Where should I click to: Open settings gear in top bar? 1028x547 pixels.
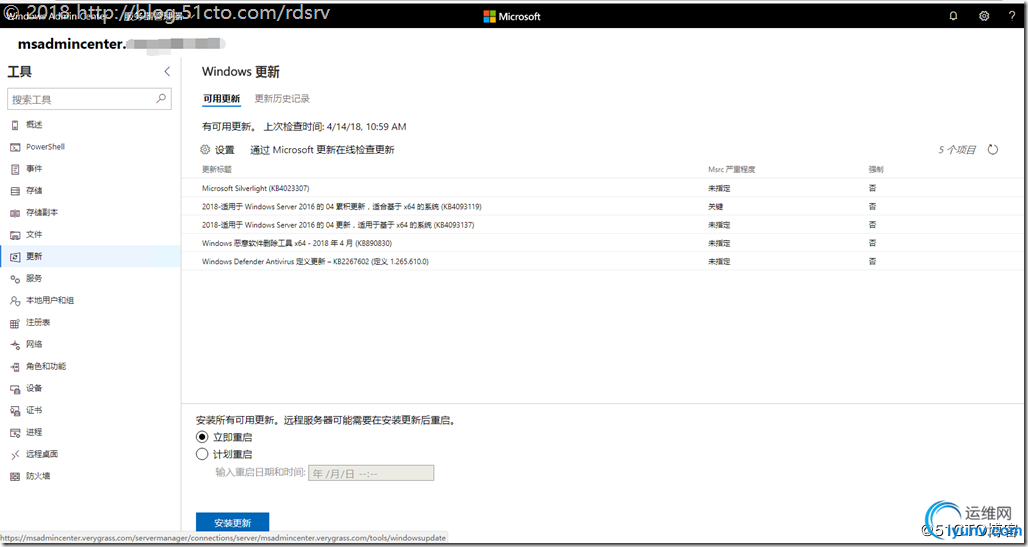[x=984, y=16]
